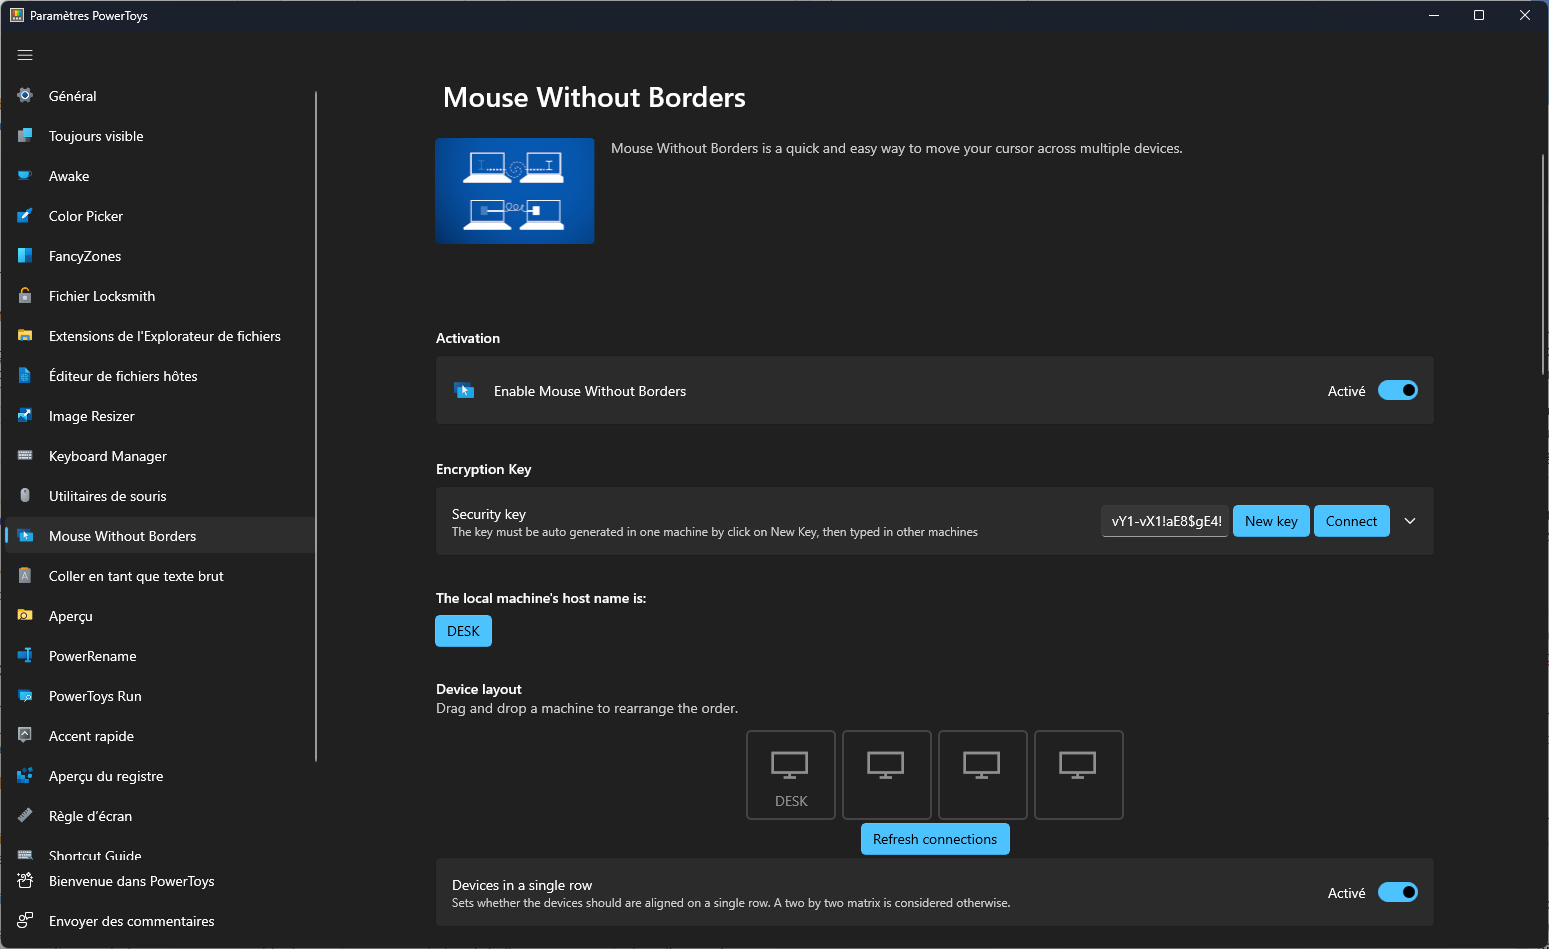
Task: Open Accent rapide settings
Action: (160, 736)
